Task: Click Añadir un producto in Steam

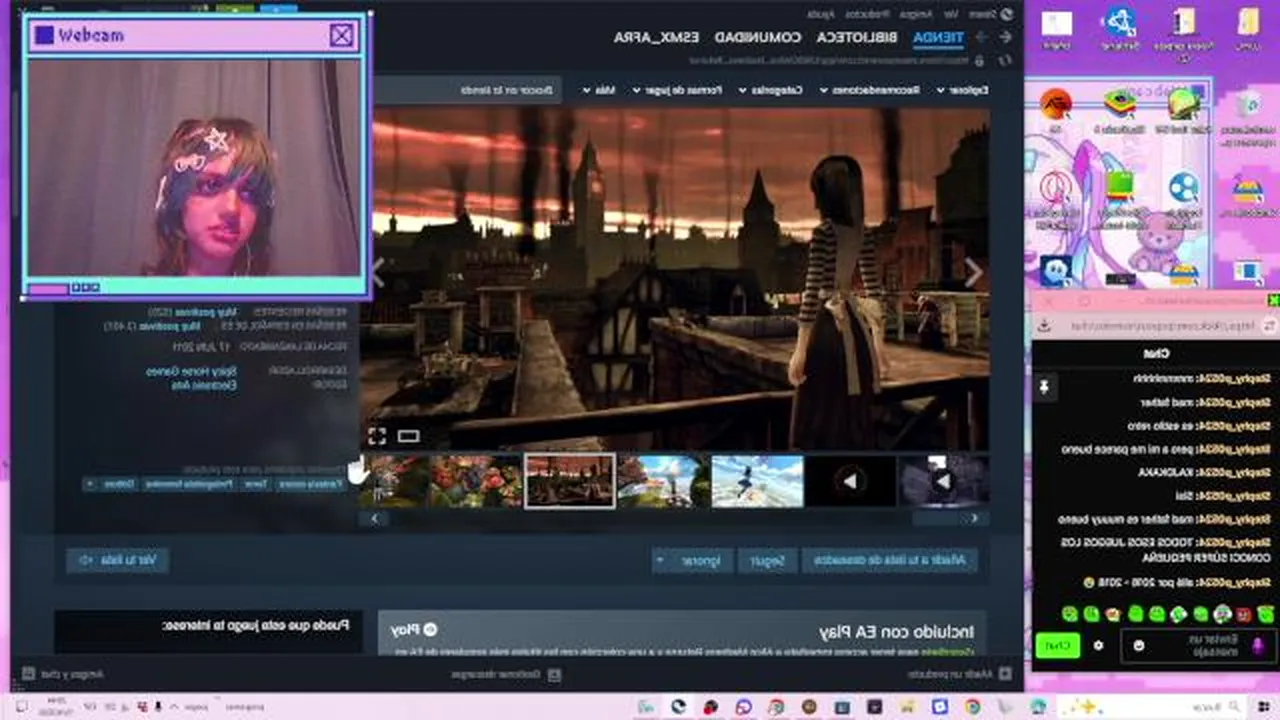Action: pos(958,674)
